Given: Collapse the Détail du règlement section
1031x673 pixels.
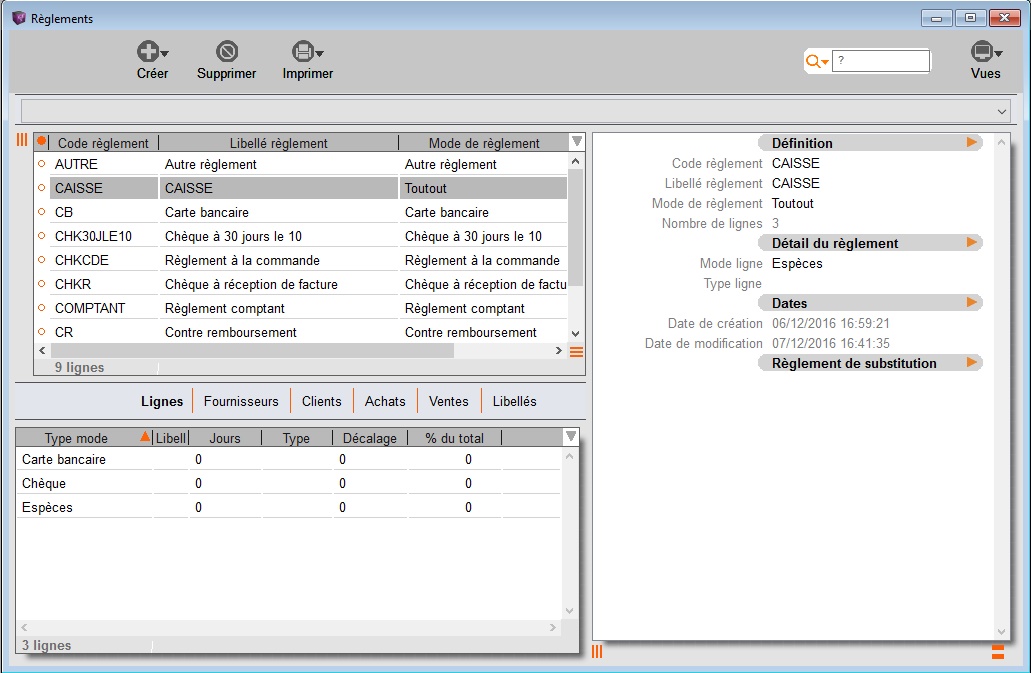Looking at the screenshot, I should pos(971,243).
